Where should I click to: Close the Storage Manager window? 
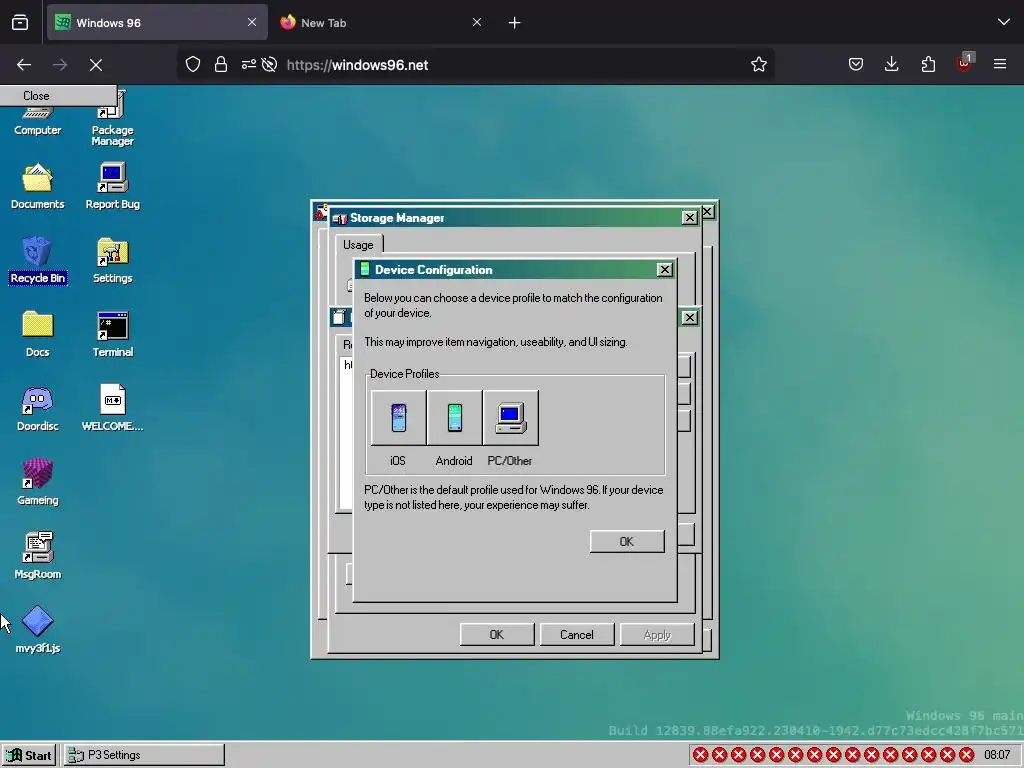click(689, 217)
